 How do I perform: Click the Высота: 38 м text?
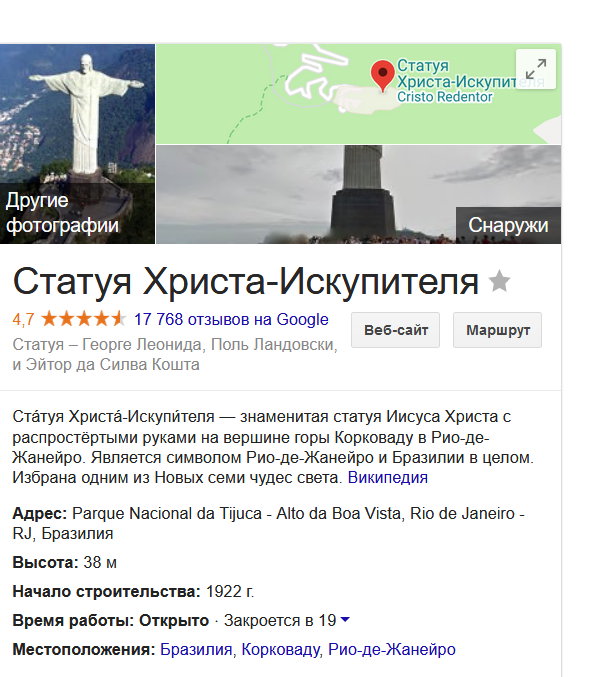point(64,563)
